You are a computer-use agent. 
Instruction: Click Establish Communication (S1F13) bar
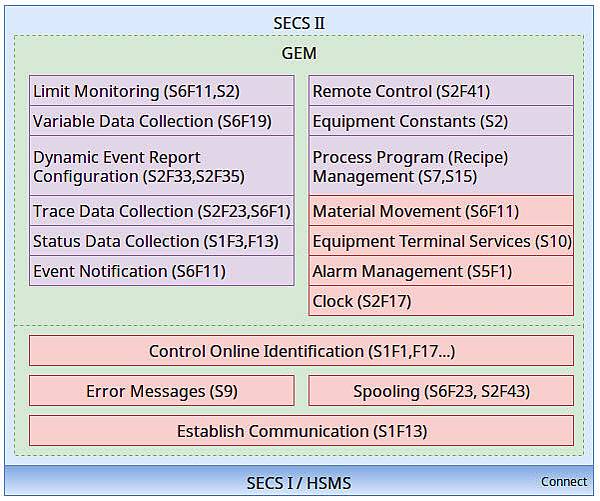pyautogui.click(x=301, y=431)
